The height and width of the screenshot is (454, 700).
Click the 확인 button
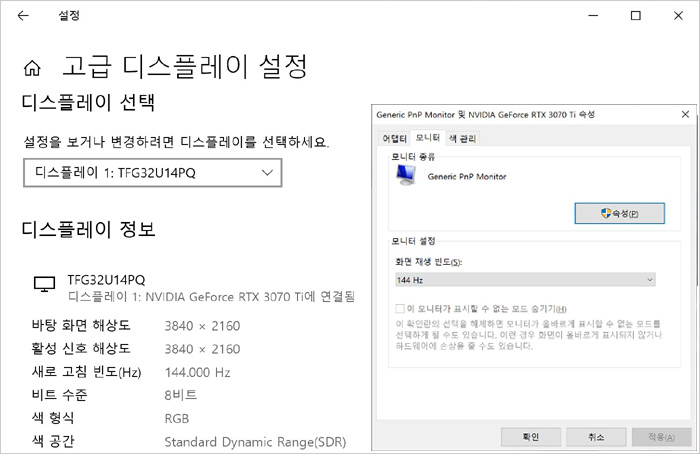pyautogui.click(x=530, y=437)
